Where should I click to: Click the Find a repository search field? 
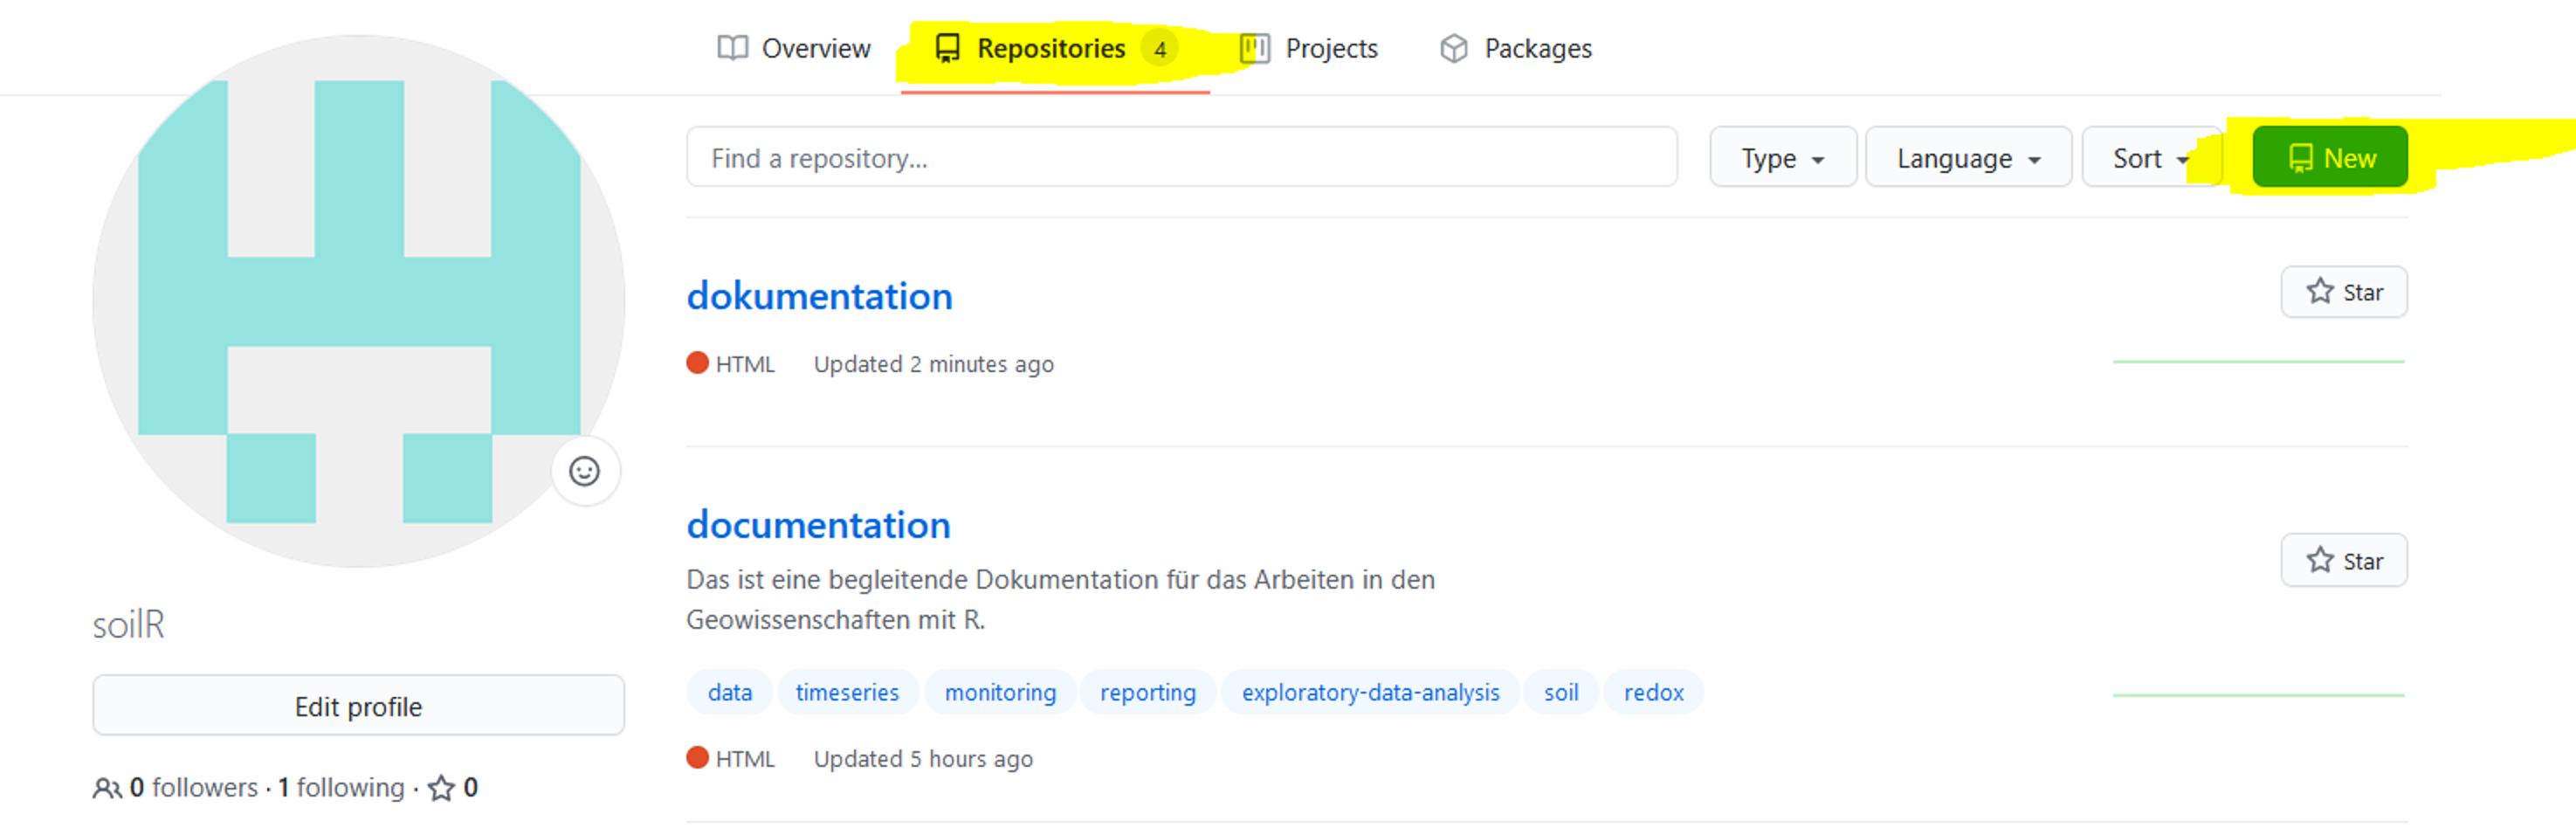coord(1181,157)
